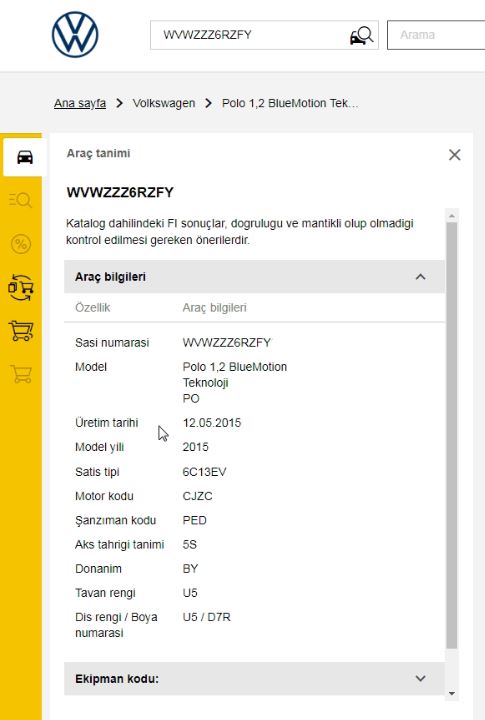Click the vehicle search magnifier icon
Screen dimensions: 485x720
coord(362,35)
